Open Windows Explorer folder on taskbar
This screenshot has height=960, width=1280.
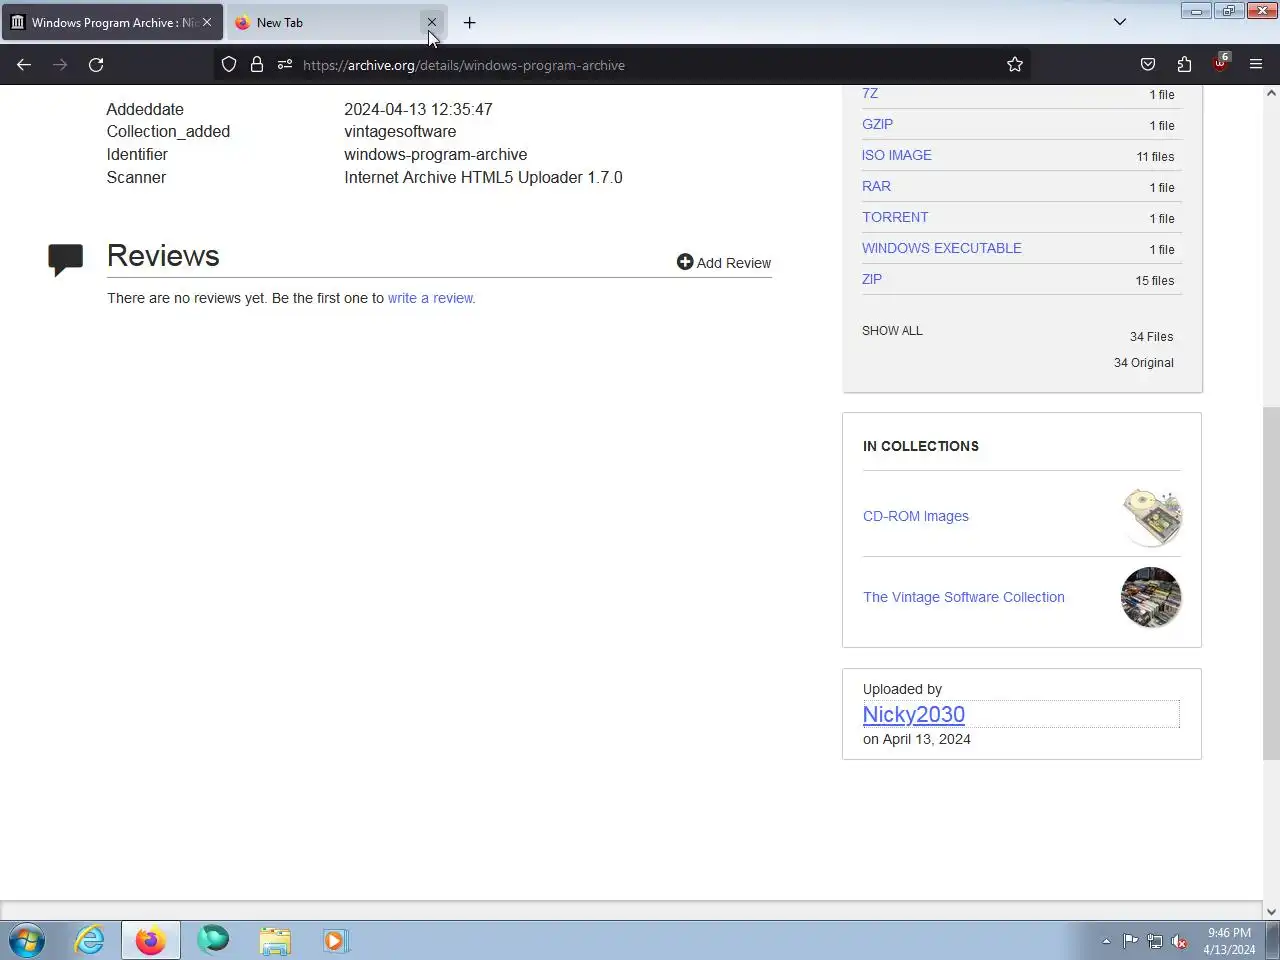tap(275, 941)
